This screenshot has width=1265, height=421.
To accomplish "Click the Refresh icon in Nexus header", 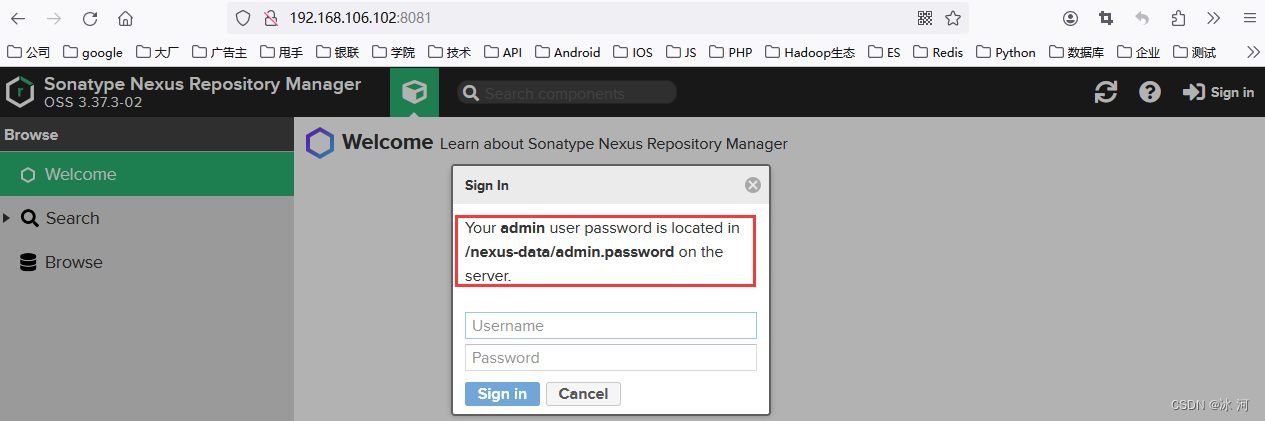I will [1105, 92].
